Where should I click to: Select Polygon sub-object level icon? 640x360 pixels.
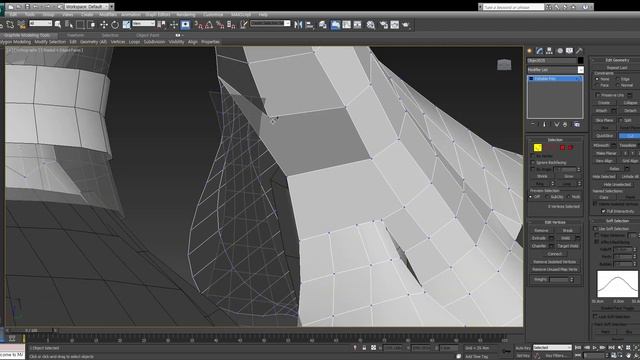point(562,147)
